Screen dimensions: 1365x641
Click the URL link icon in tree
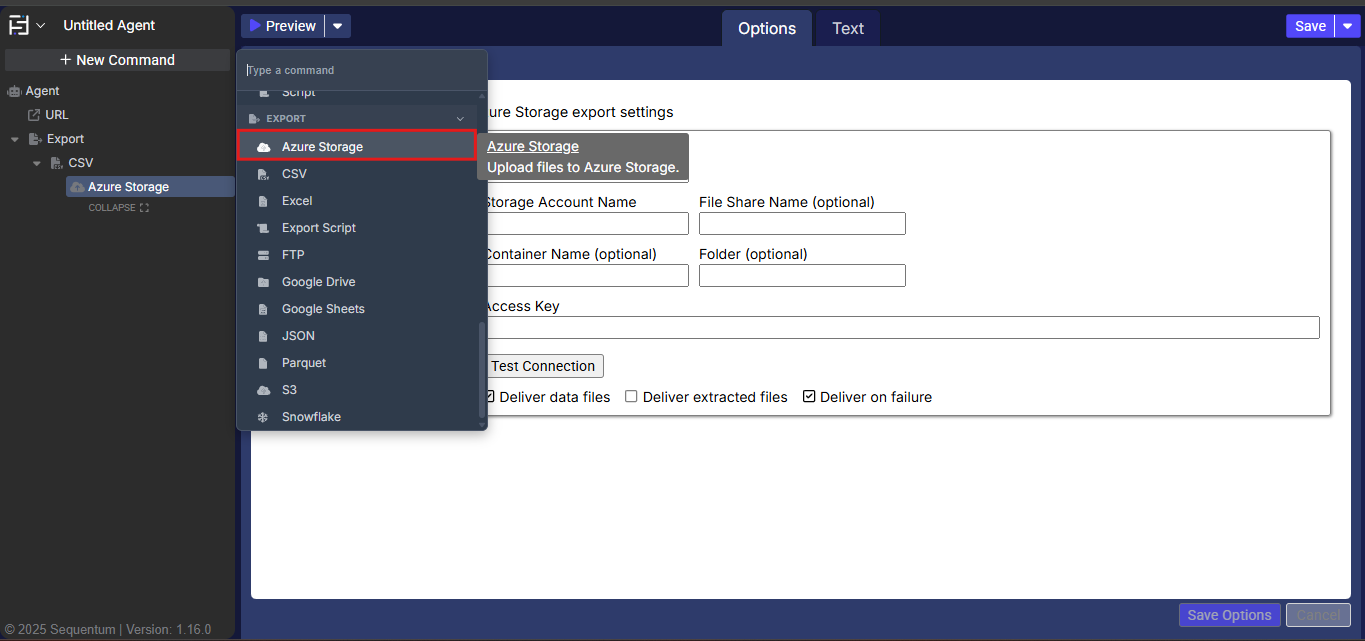34,115
